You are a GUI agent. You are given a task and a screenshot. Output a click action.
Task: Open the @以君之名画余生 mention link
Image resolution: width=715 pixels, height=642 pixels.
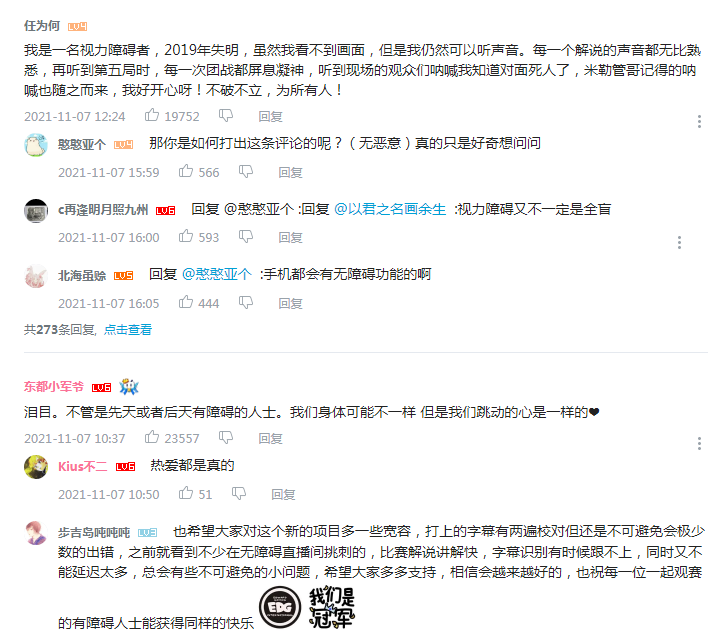[390, 209]
